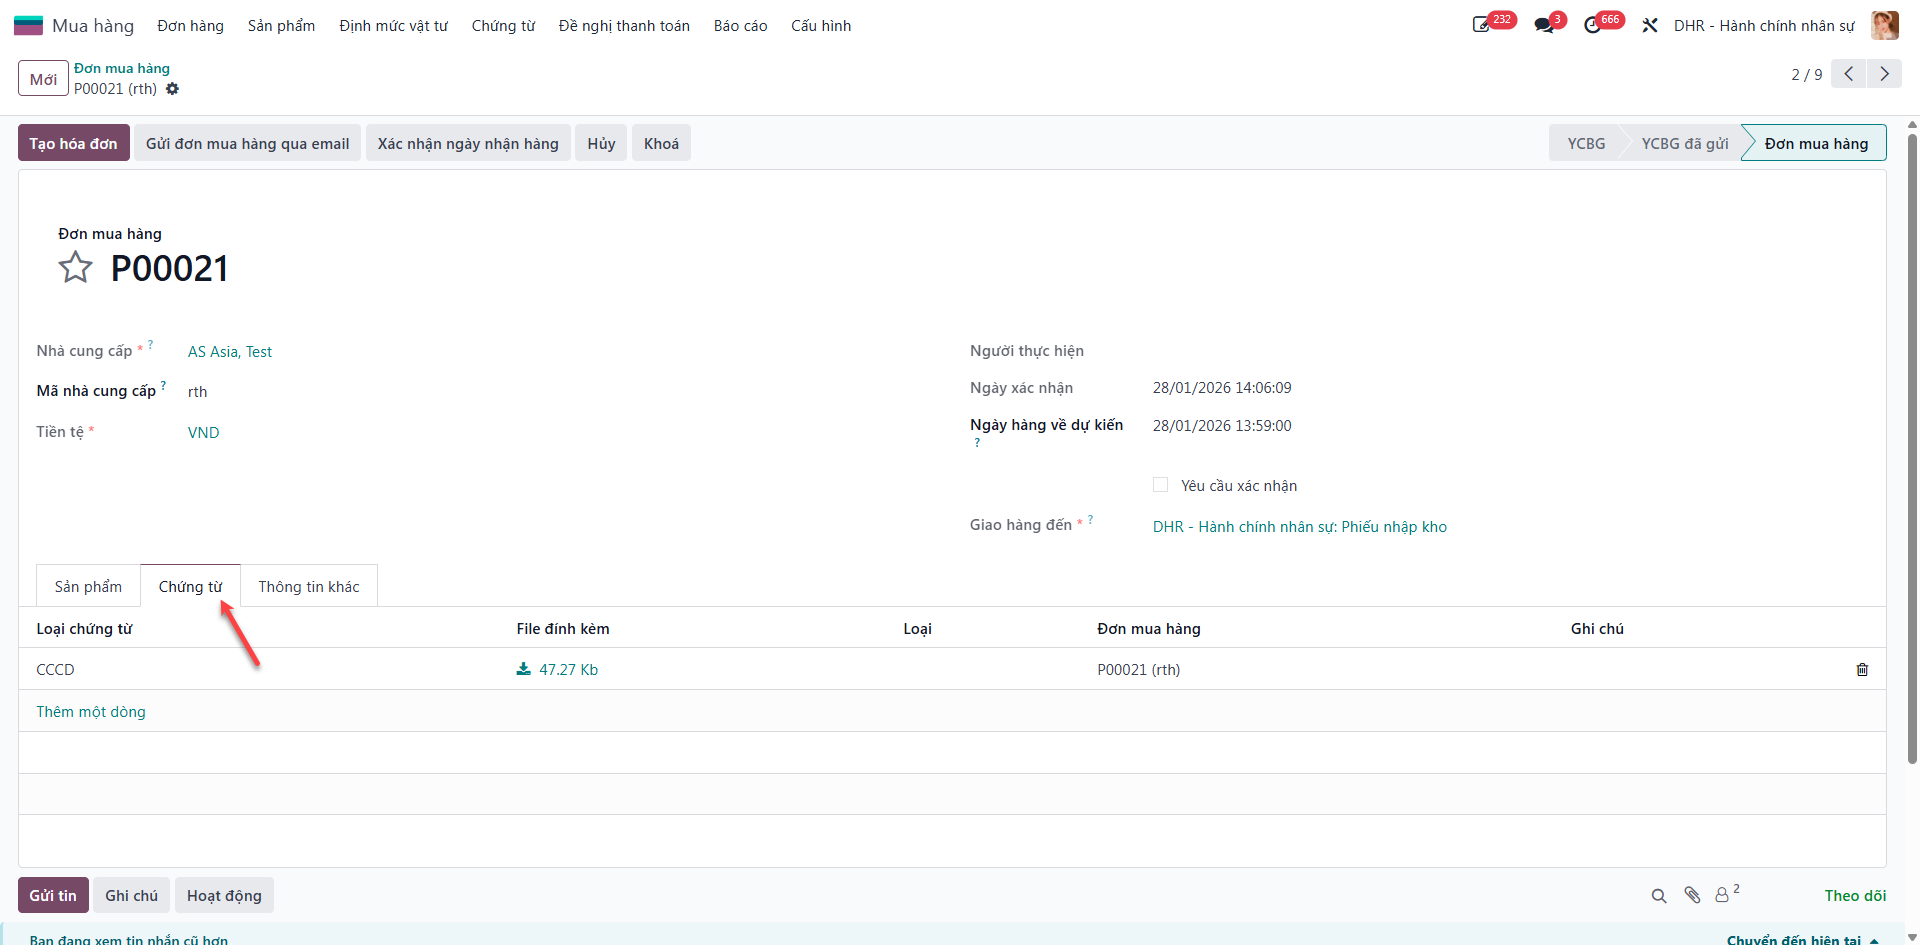Select the YCBG đã gửi status stage
Image resolution: width=1920 pixels, height=945 pixels.
click(x=1685, y=143)
